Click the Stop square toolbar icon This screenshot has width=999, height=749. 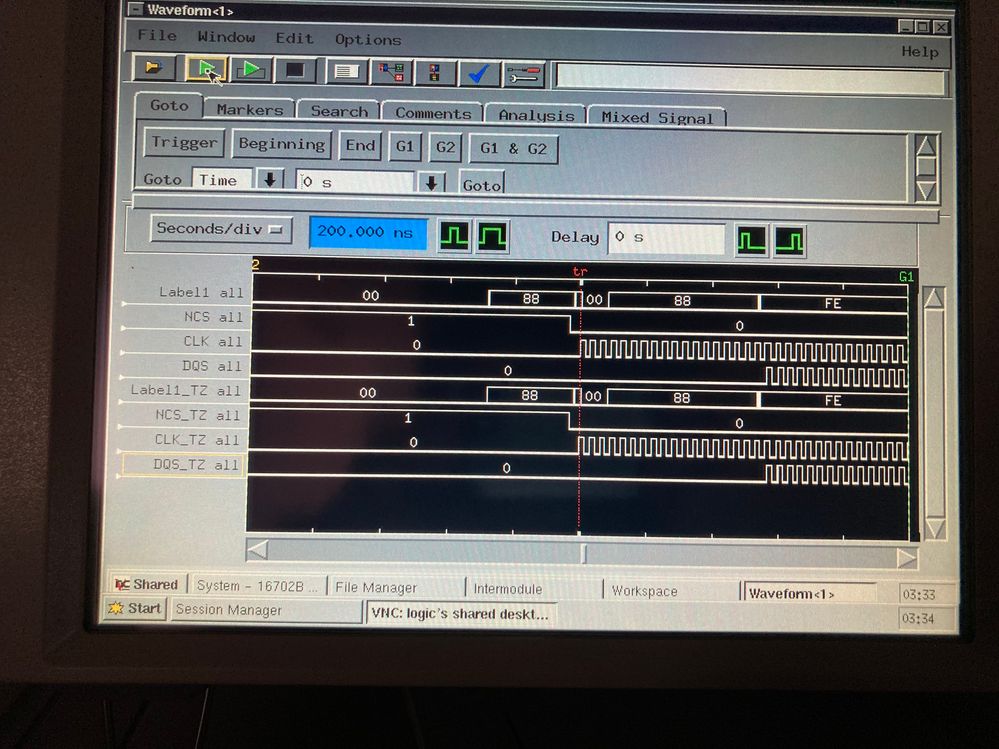pyautogui.click(x=295, y=70)
